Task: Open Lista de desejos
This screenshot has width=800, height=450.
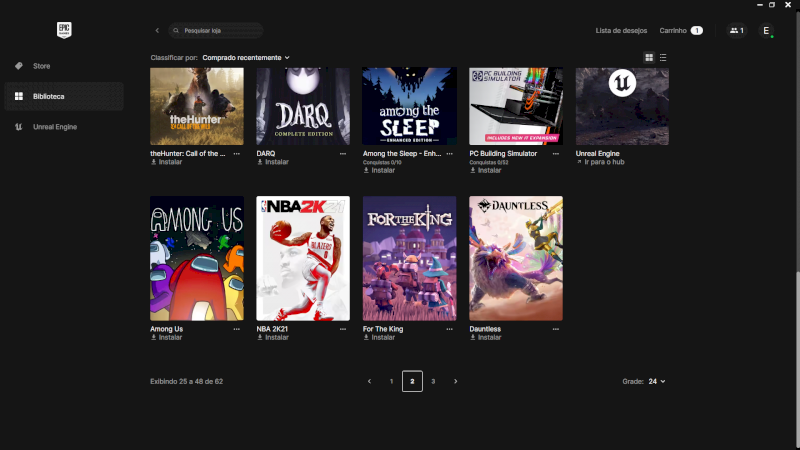Action: click(x=621, y=31)
